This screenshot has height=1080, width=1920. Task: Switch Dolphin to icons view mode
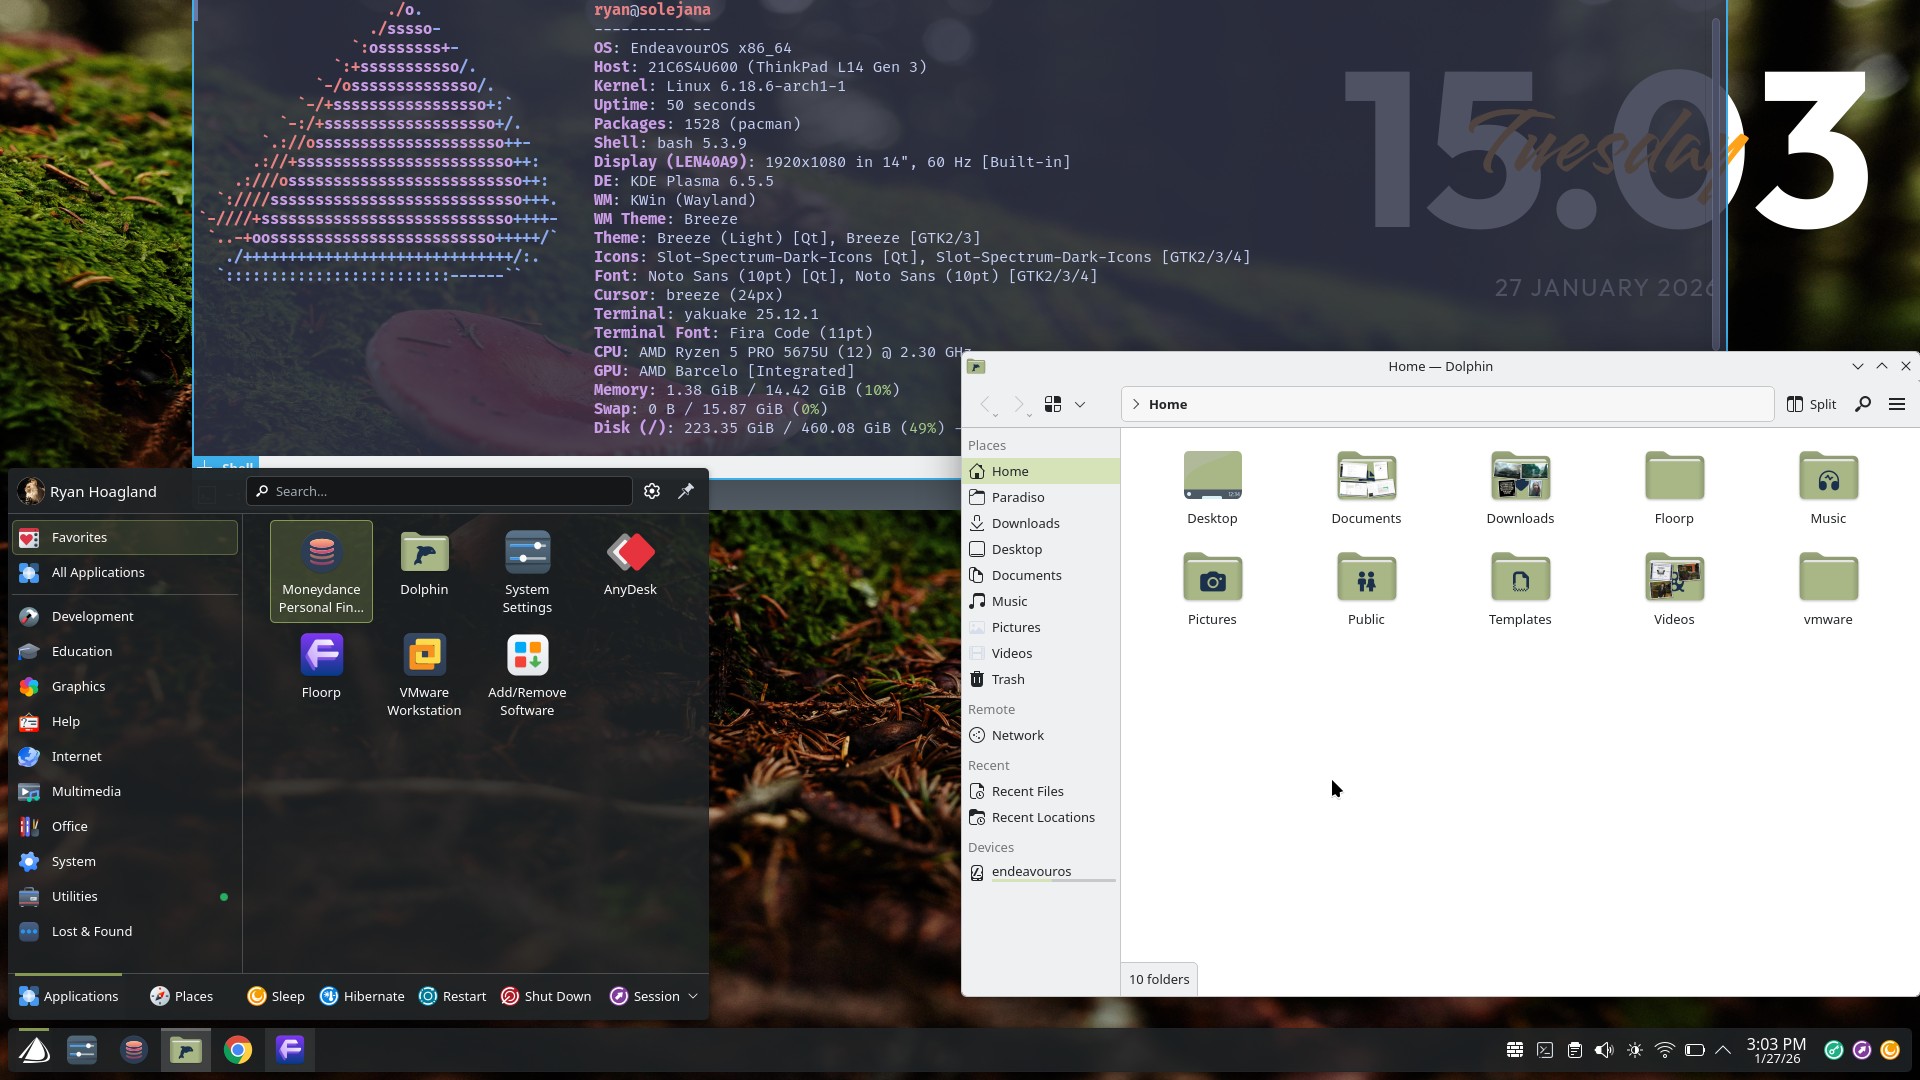coord(1053,404)
